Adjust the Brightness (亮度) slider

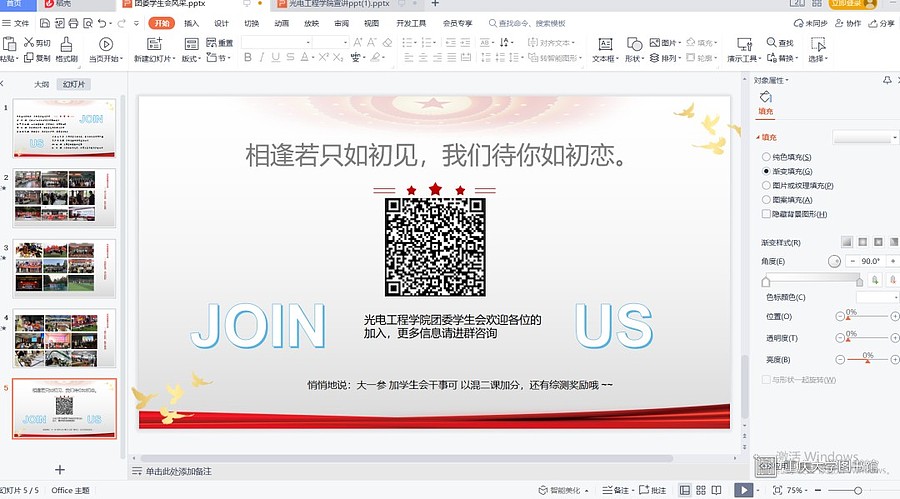pyautogui.click(x=867, y=359)
